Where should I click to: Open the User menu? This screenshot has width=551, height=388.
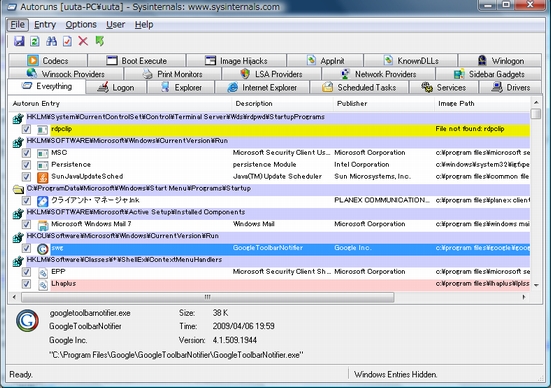click(116, 25)
